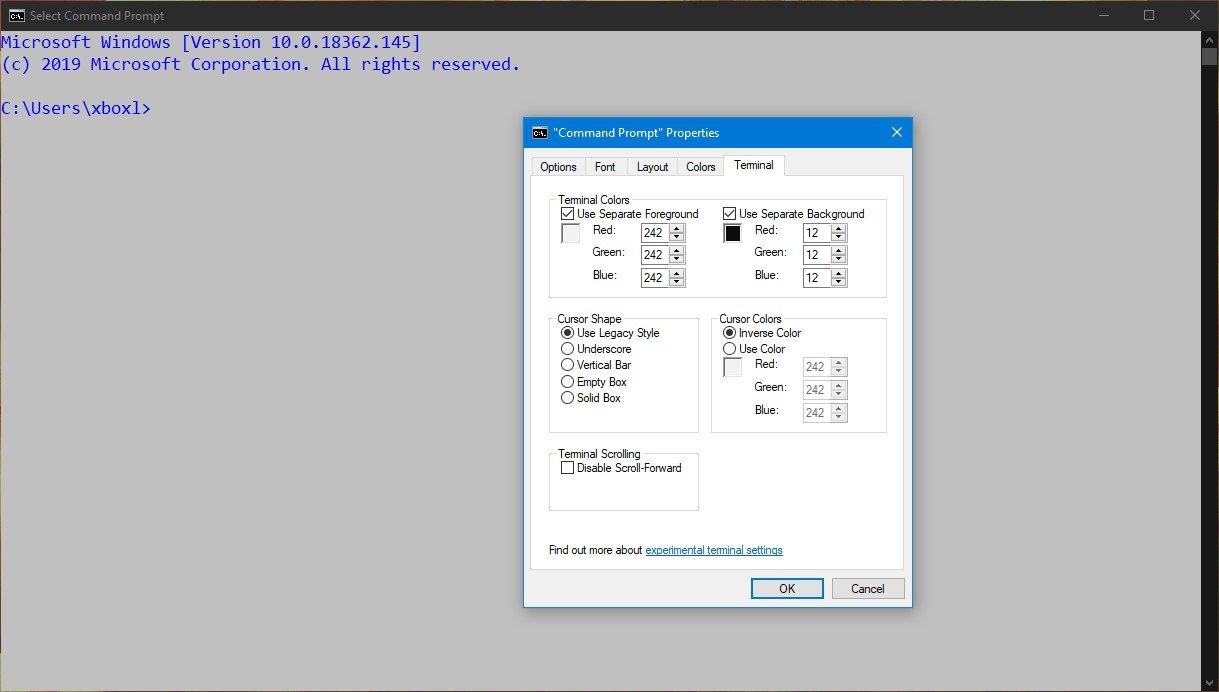Close the Command Prompt Properties dialog
Image resolution: width=1219 pixels, height=692 pixels.
[x=897, y=132]
